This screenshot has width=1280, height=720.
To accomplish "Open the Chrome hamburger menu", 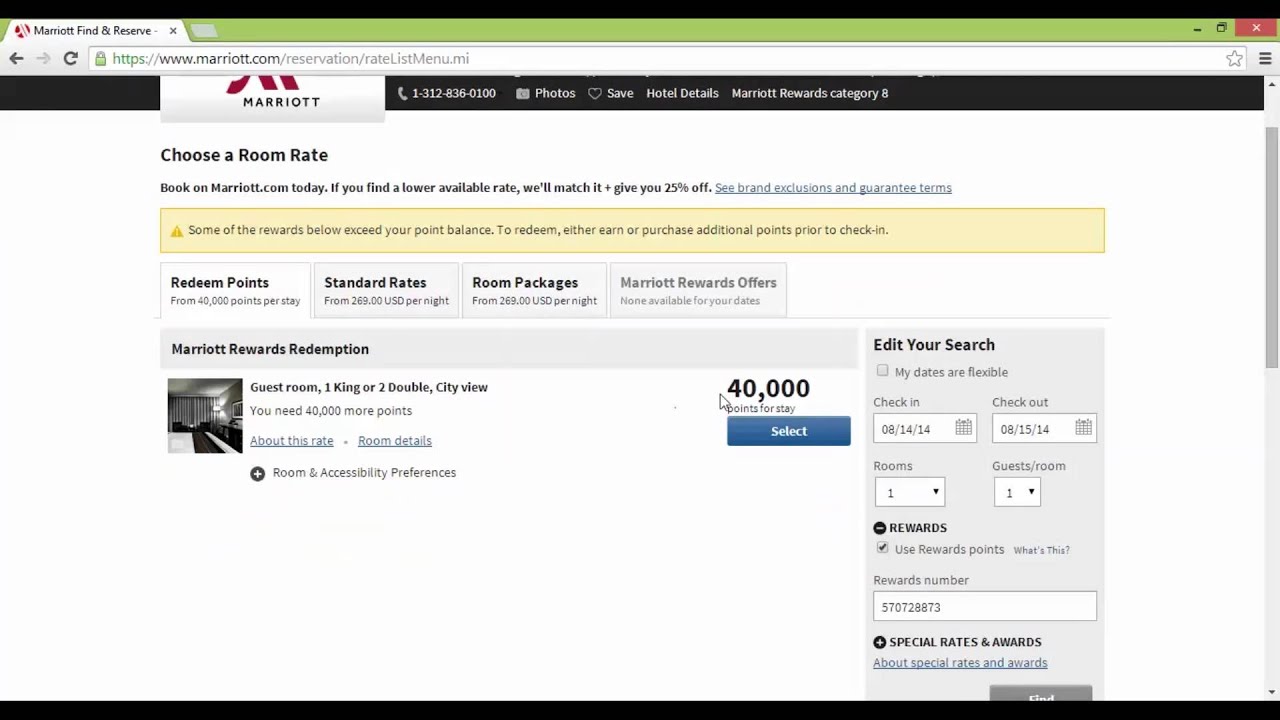I will pos(1265,59).
